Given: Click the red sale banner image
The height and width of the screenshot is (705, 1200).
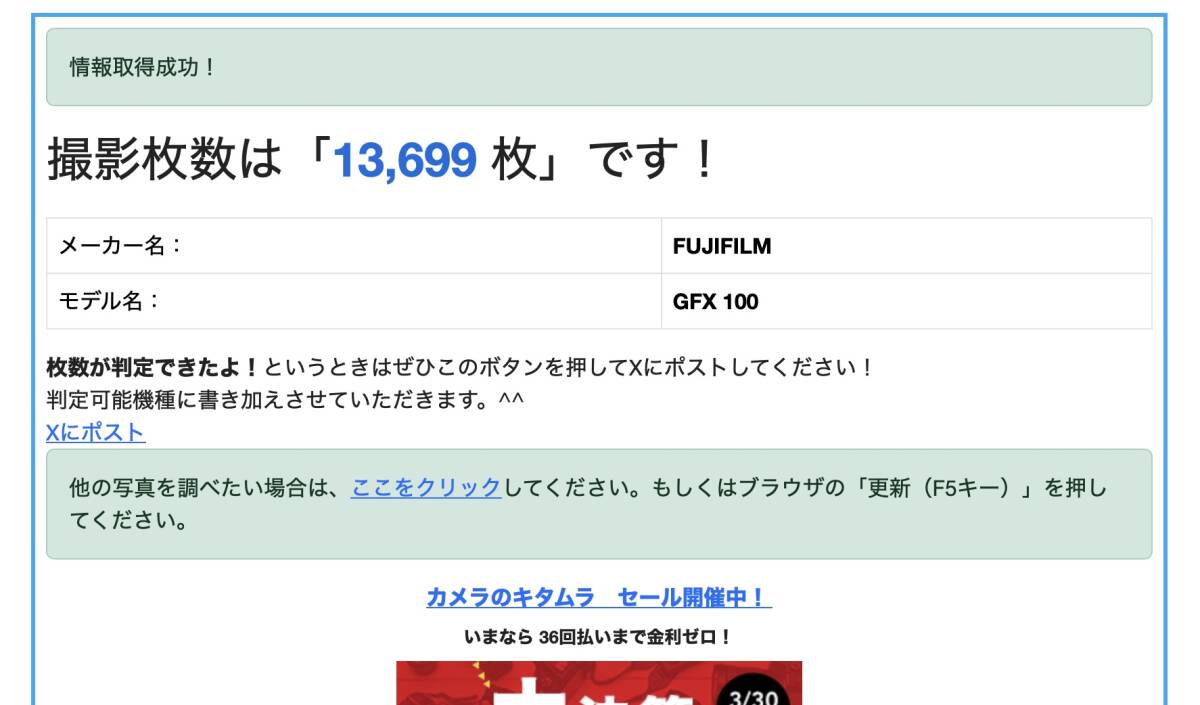Looking at the screenshot, I should 599,683.
